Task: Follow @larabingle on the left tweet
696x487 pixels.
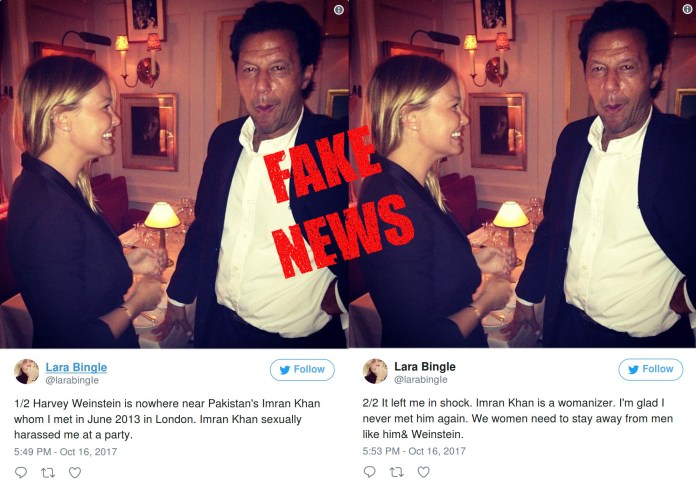Action: [x=302, y=369]
